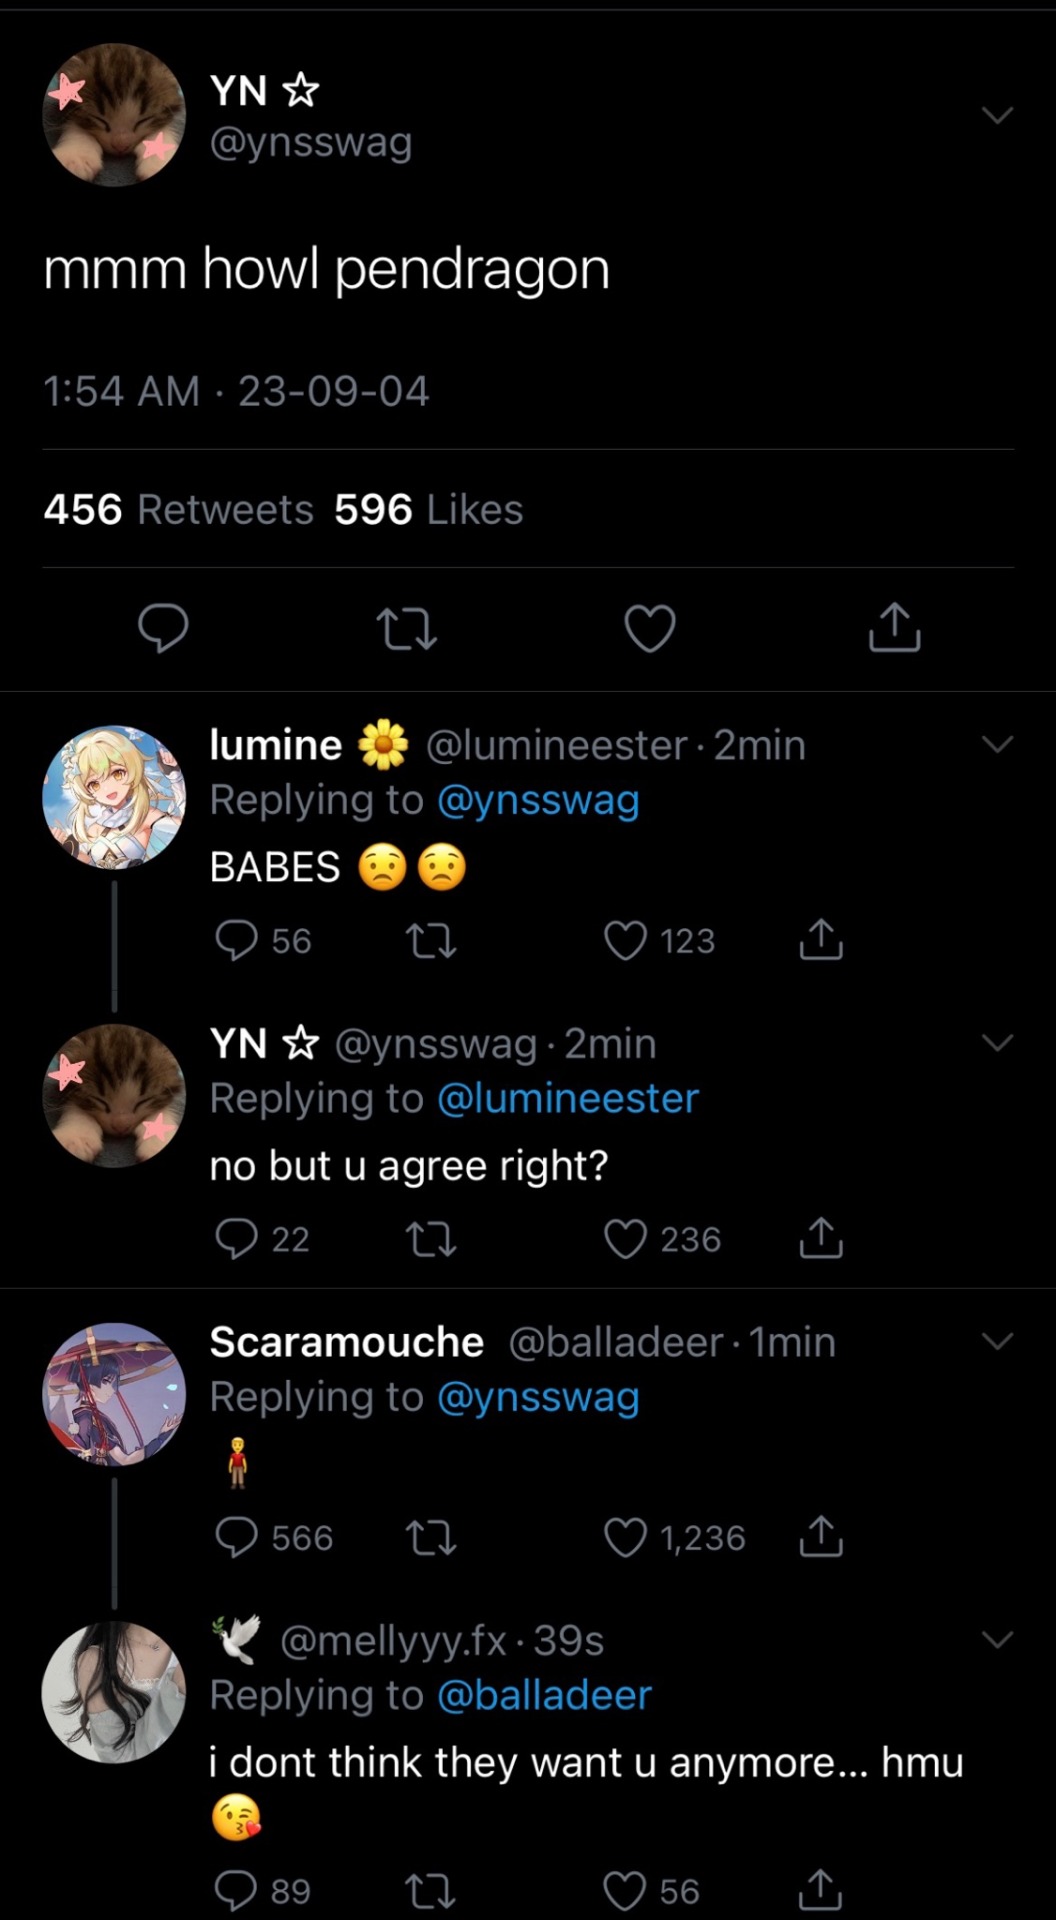Image resolution: width=1056 pixels, height=1920 pixels.
Task: Open Scaramouche's profile picture
Action: (x=114, y=1394)
